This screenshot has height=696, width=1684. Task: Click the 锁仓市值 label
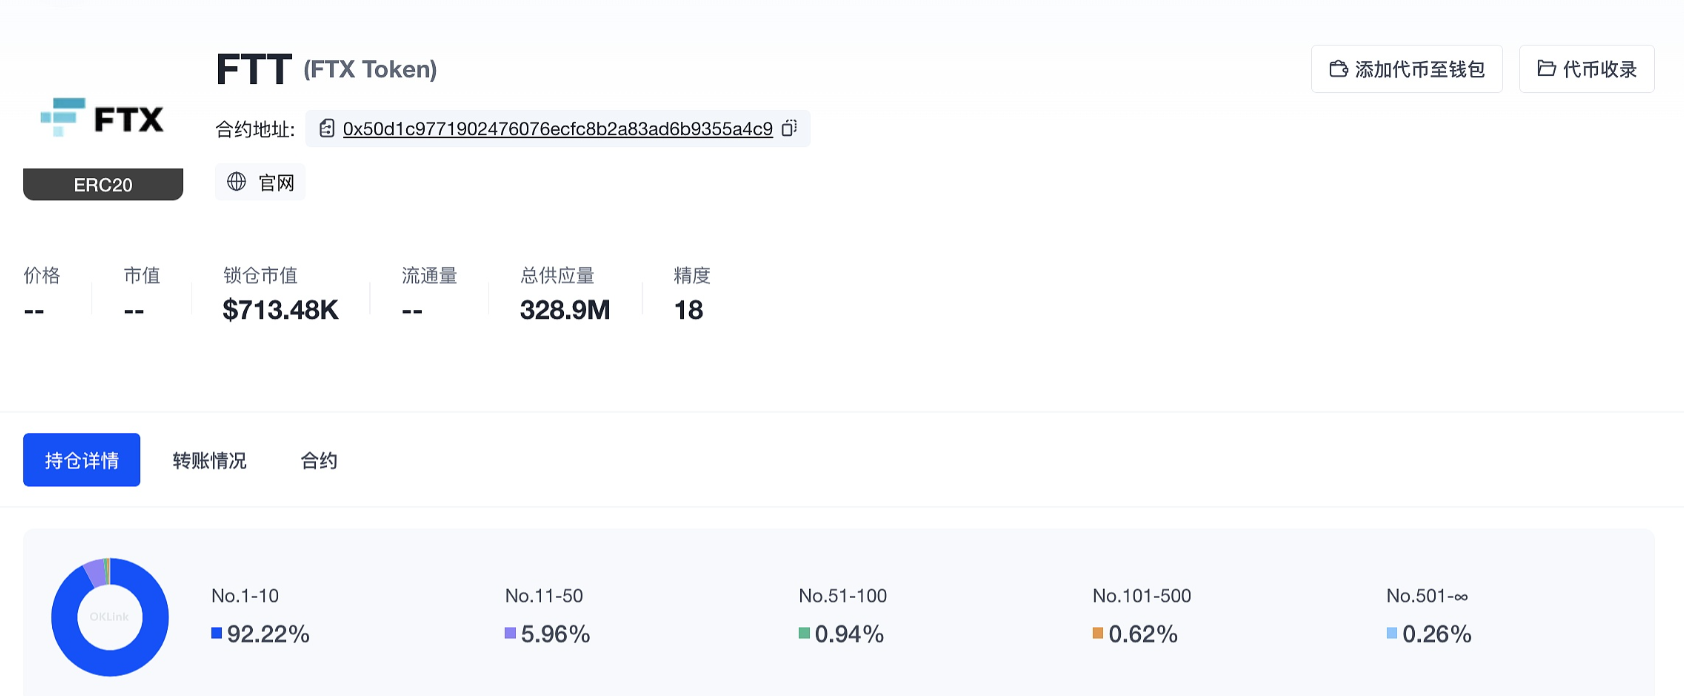(x=260, y=275)
